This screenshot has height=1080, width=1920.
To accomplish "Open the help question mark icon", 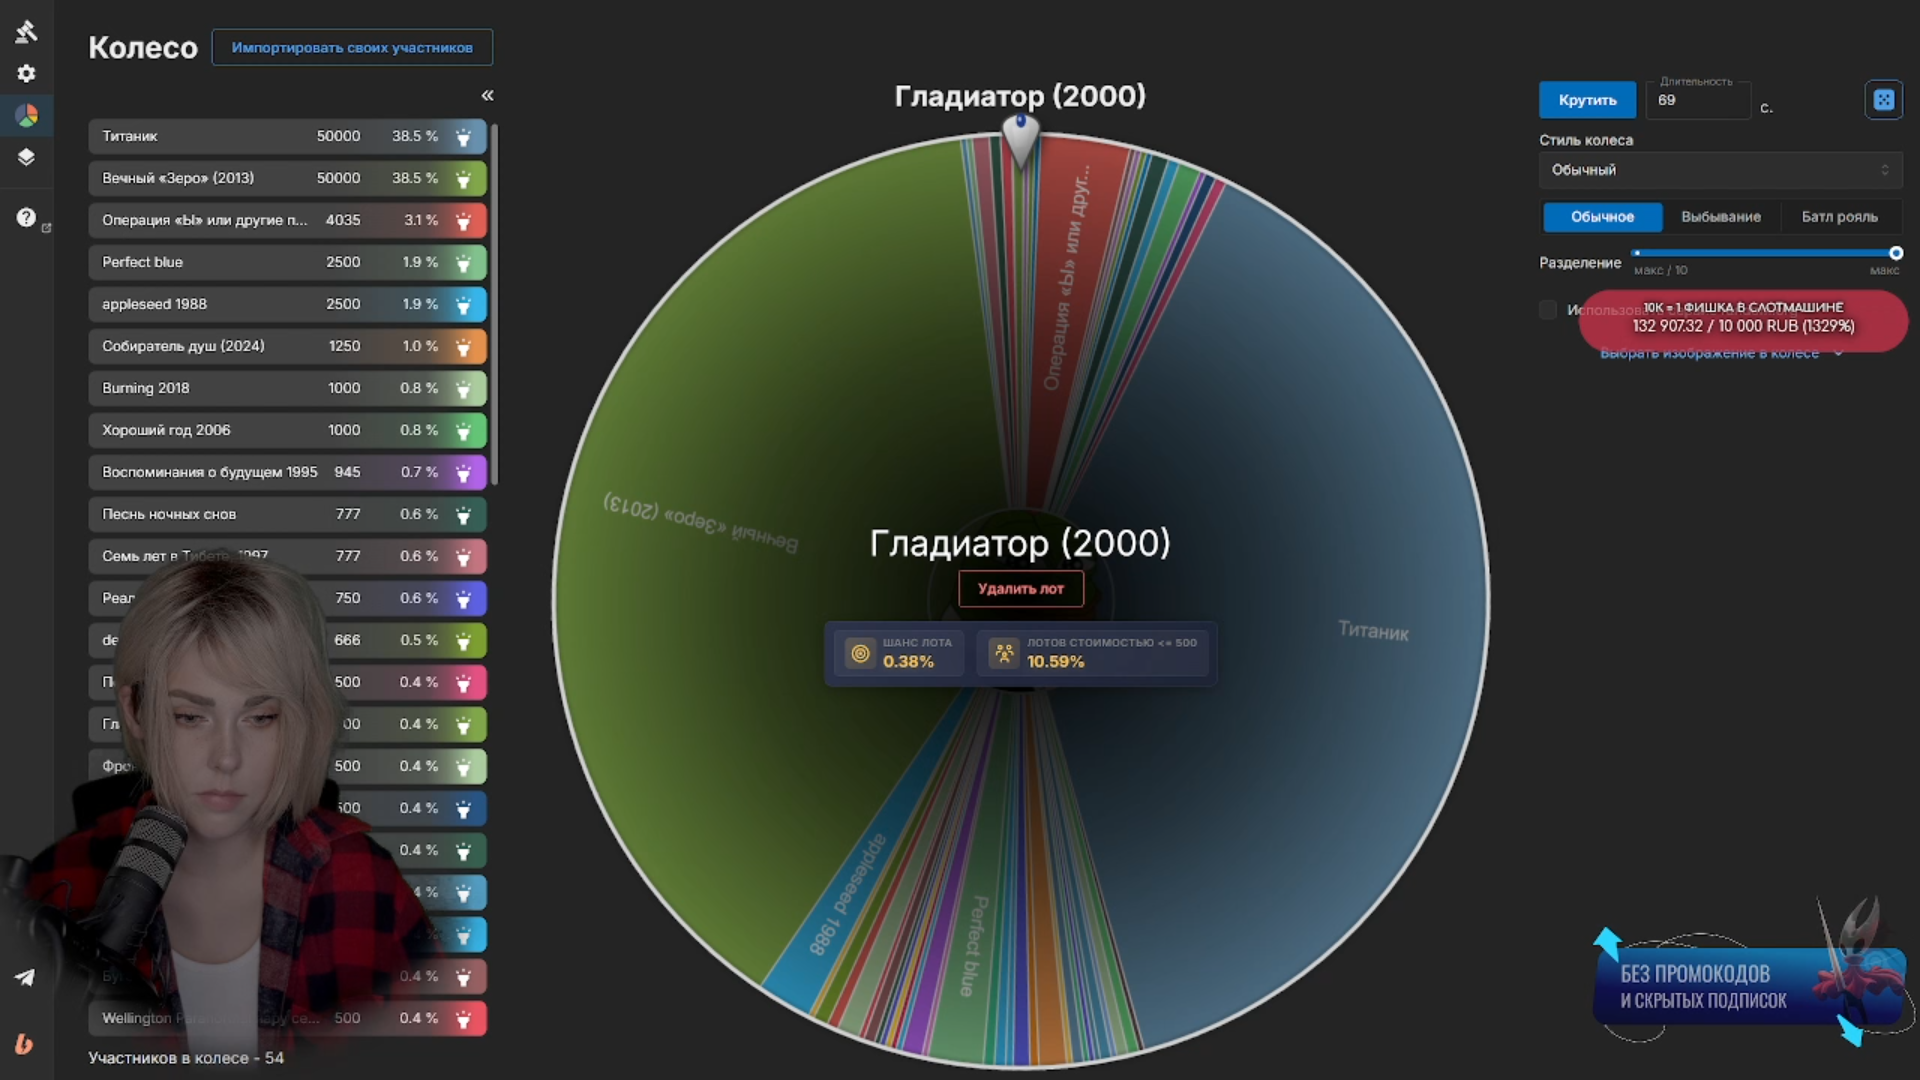I will [x=26, y=218].
